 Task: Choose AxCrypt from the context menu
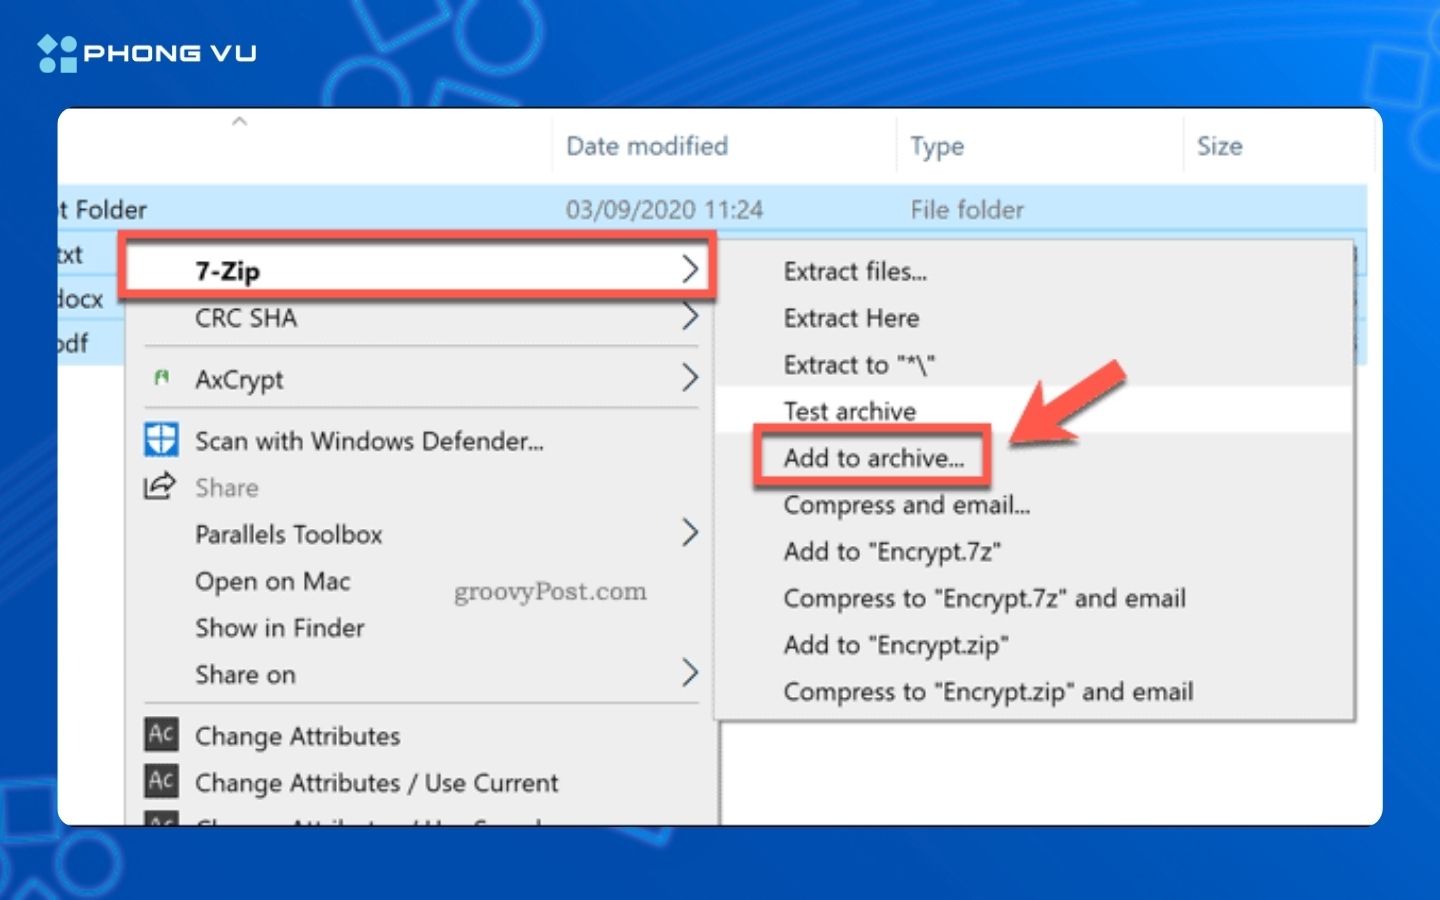422,379
